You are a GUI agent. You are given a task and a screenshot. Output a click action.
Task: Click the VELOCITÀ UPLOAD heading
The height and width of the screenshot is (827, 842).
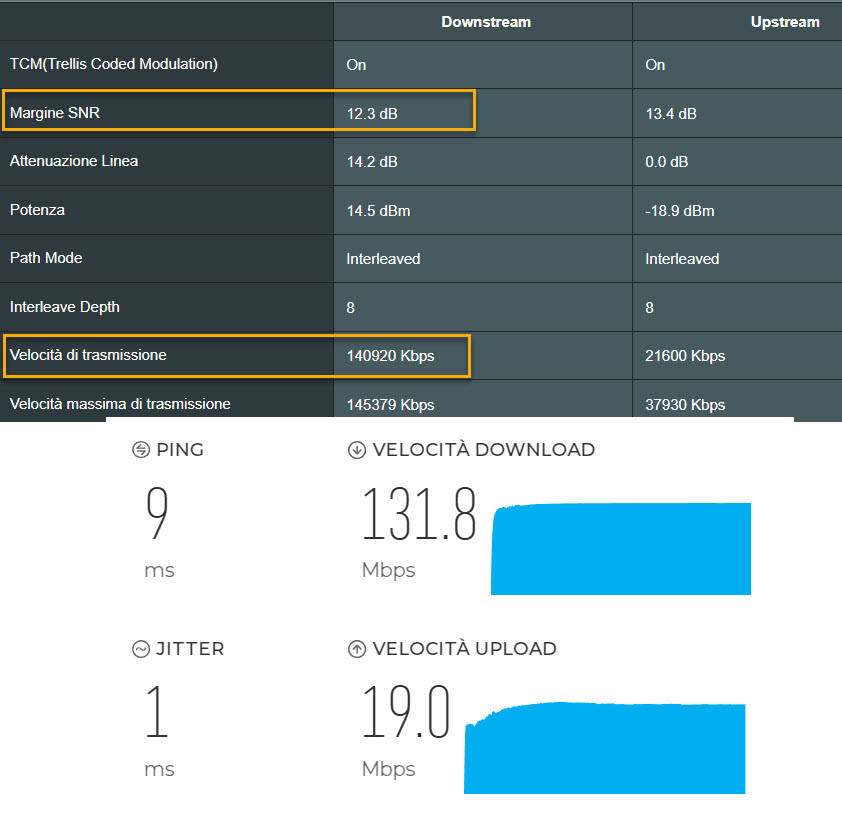pyautogui.click(x=464, y=649)
